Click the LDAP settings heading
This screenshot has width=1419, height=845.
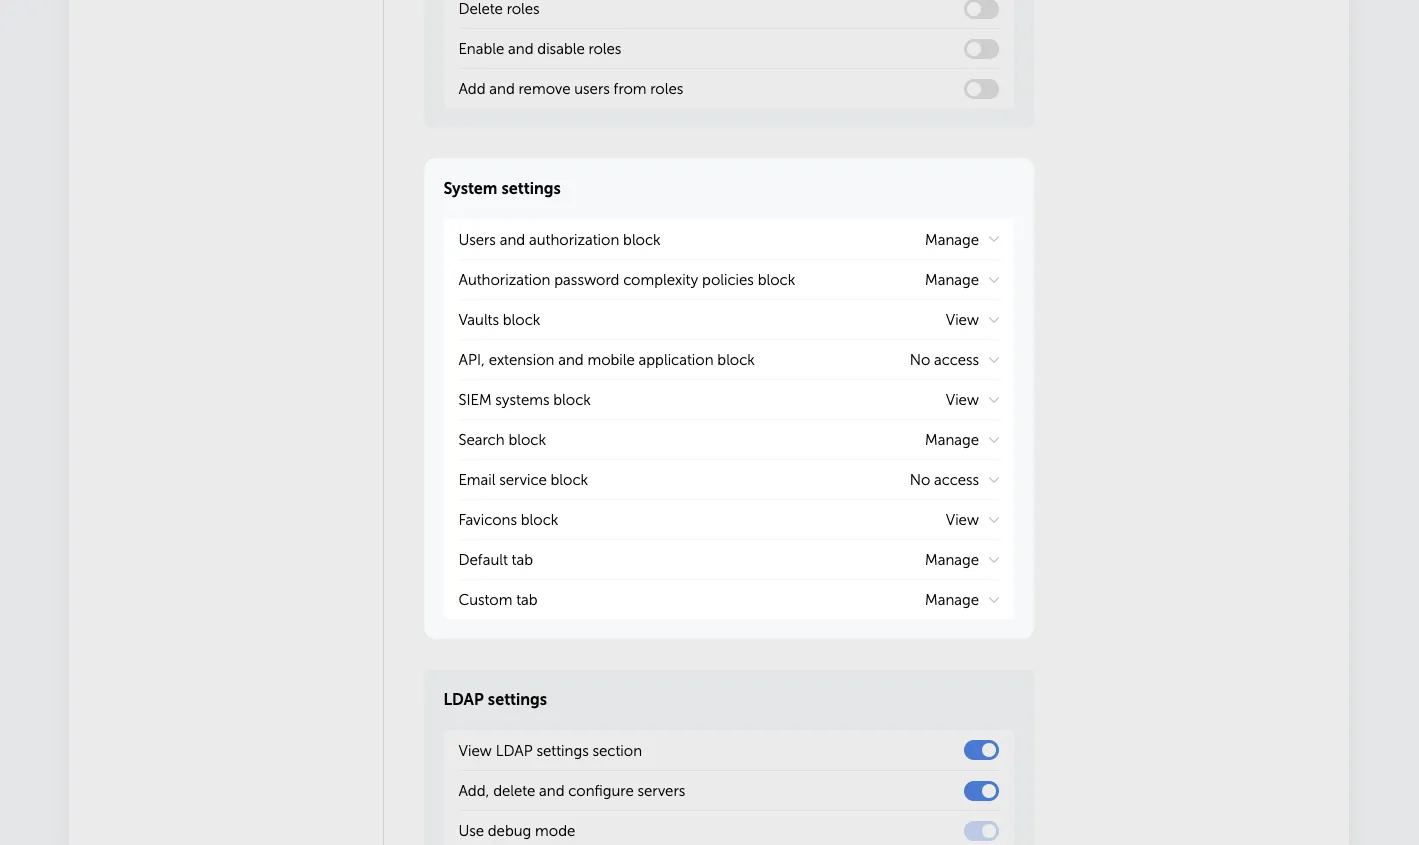(x=495, y=700)
